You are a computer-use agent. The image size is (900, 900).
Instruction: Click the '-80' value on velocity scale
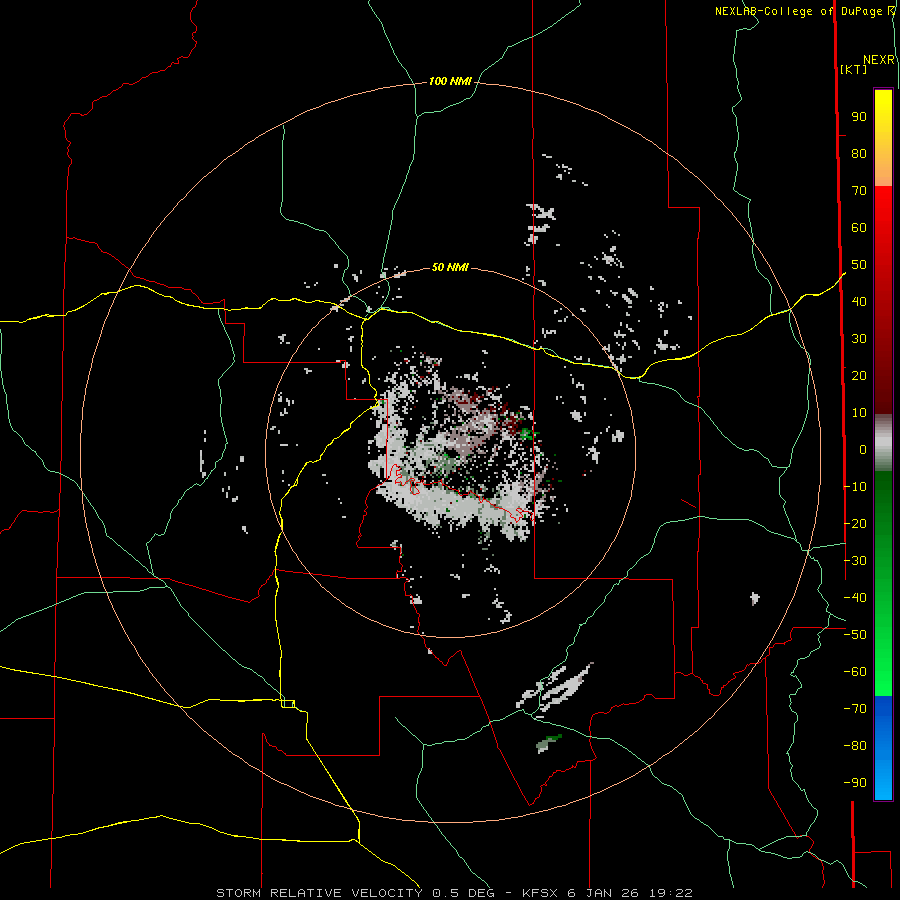[x=855, y=746]
